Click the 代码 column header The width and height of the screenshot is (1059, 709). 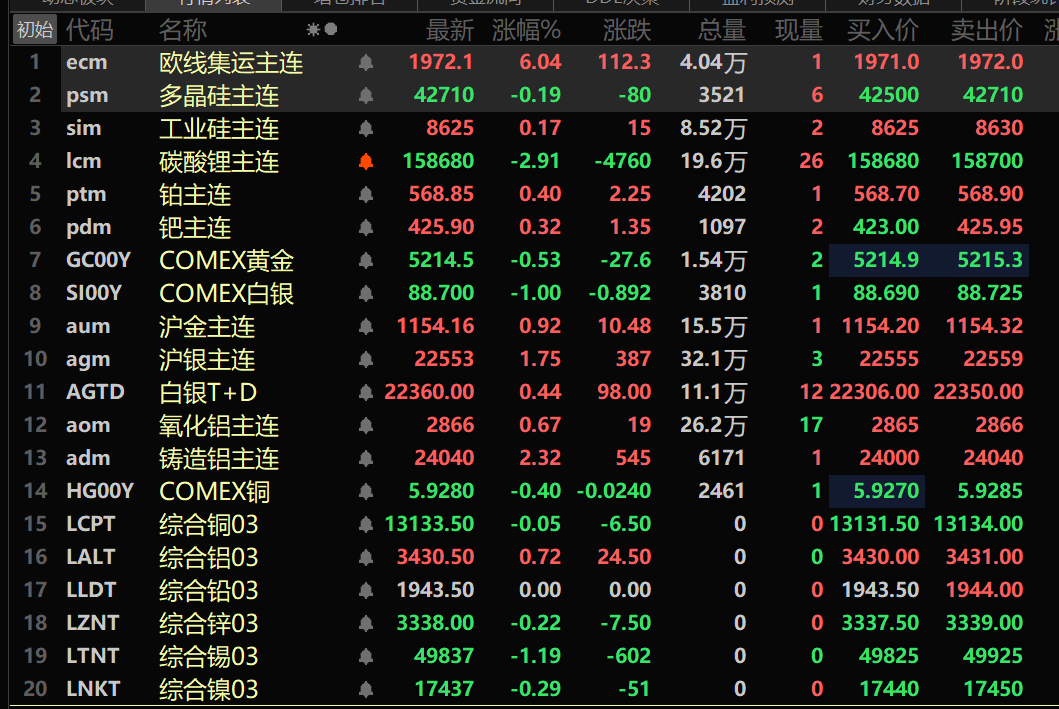[x=89, y=30]
